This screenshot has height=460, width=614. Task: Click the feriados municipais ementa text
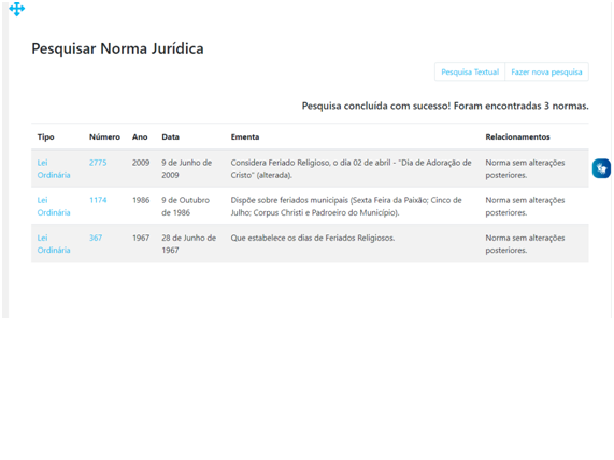click(x=346, y=206)
